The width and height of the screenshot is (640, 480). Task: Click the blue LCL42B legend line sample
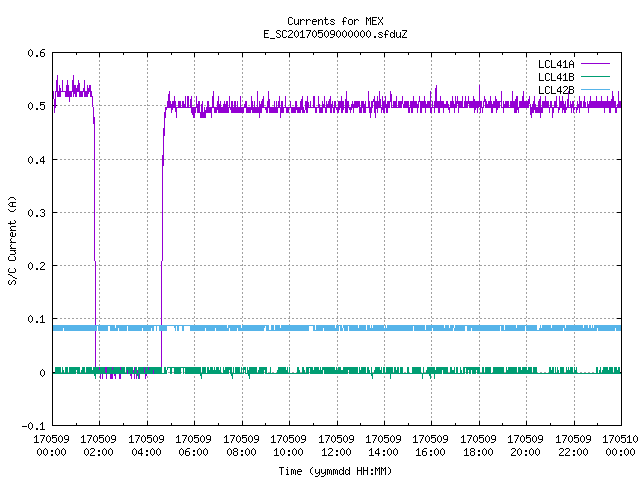coord(595,90)
